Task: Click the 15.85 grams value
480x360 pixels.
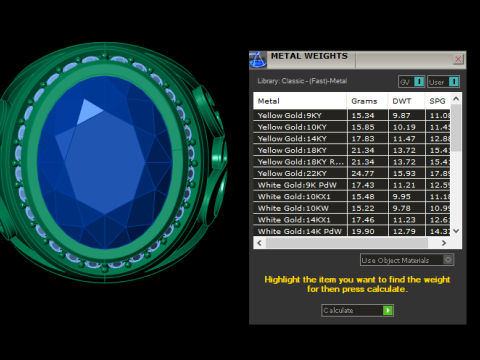Action: 363,127
